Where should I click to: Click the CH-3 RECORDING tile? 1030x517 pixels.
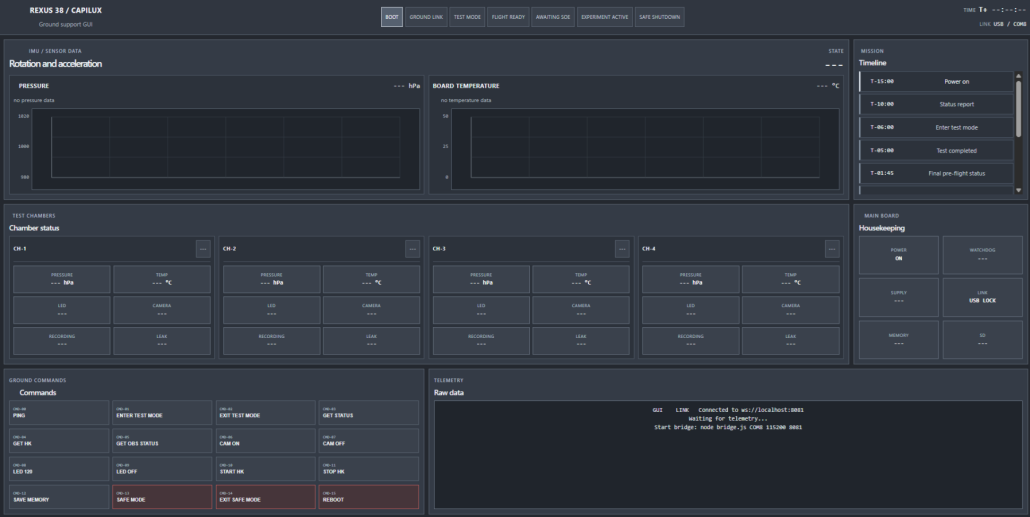[481, 341]
